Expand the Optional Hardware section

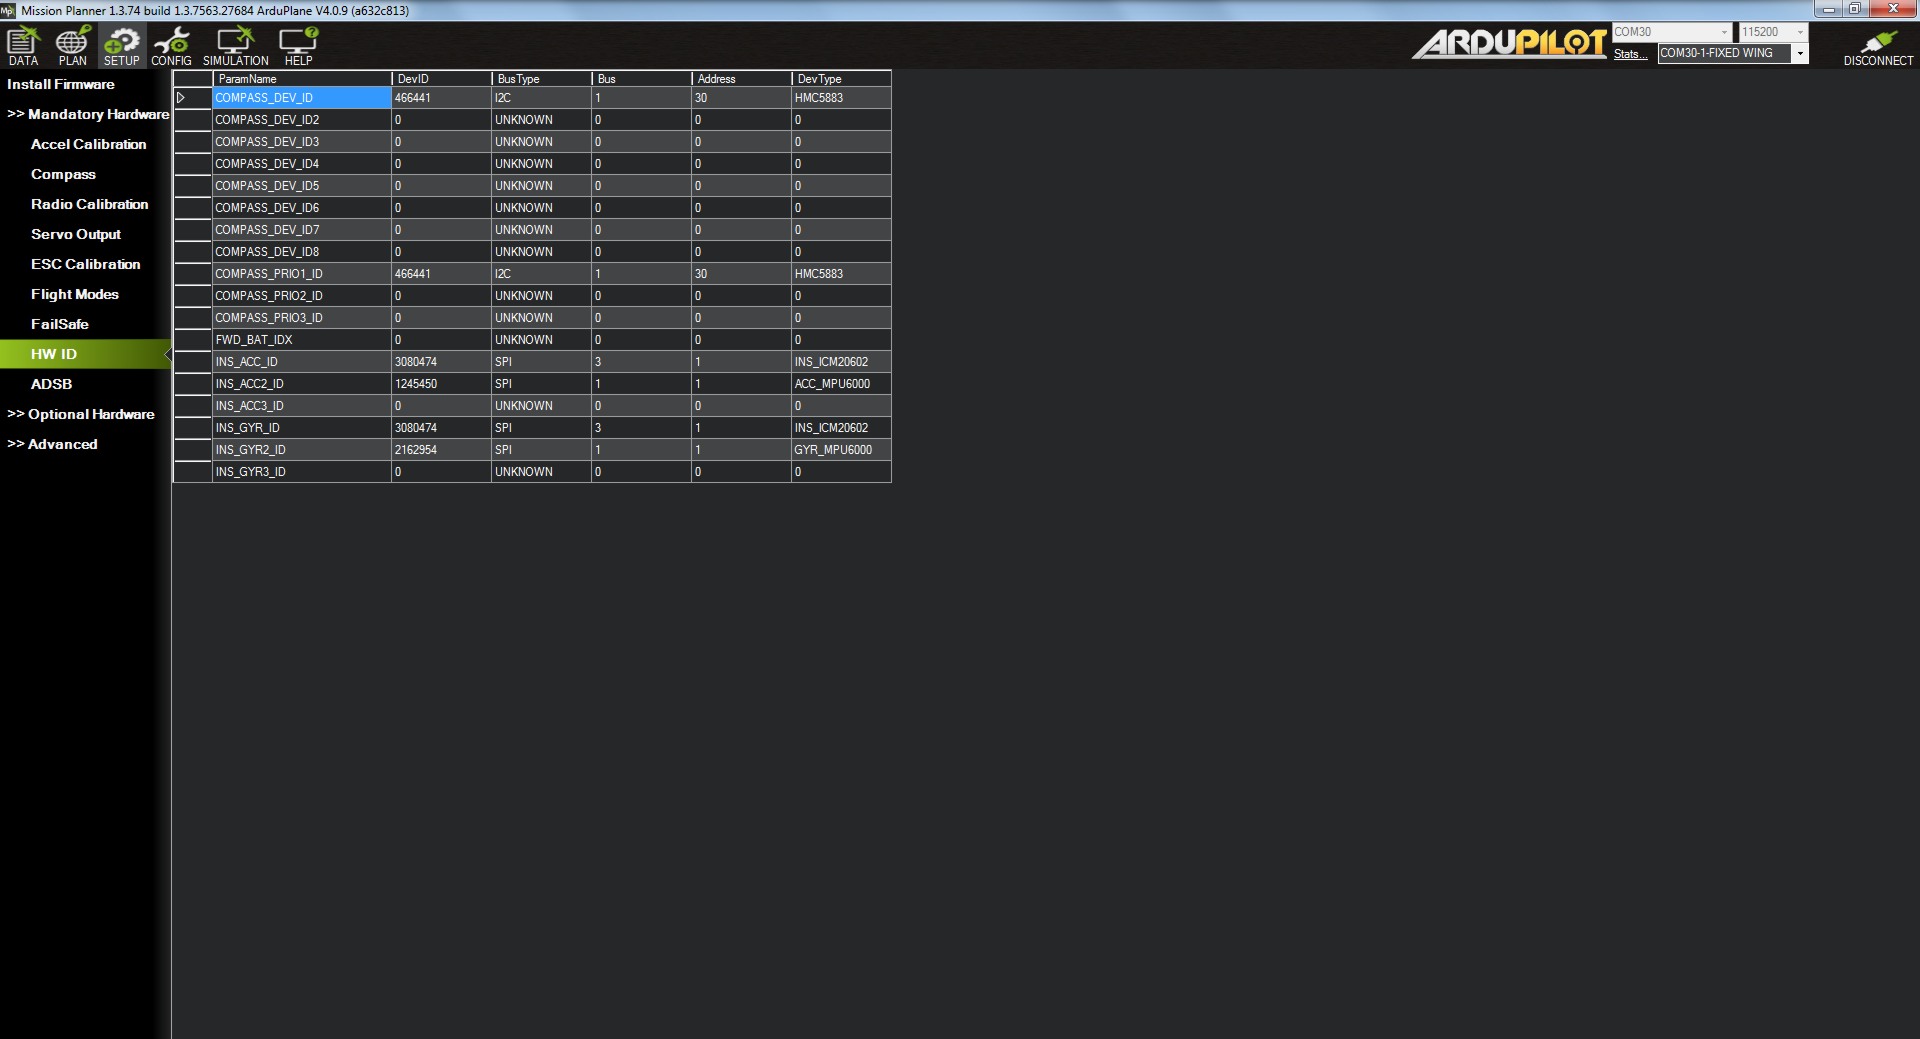click(x=81, y=414)
